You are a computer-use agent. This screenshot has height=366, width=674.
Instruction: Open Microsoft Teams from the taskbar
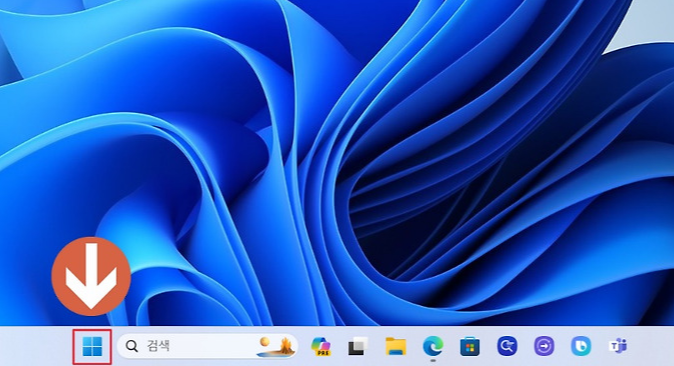[618, 346]
